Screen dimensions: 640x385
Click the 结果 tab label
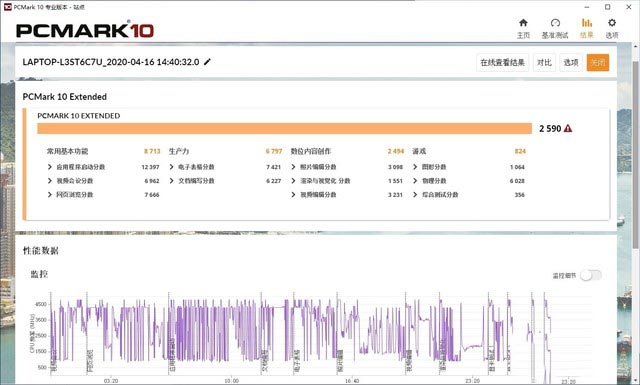tap(587, 35)
